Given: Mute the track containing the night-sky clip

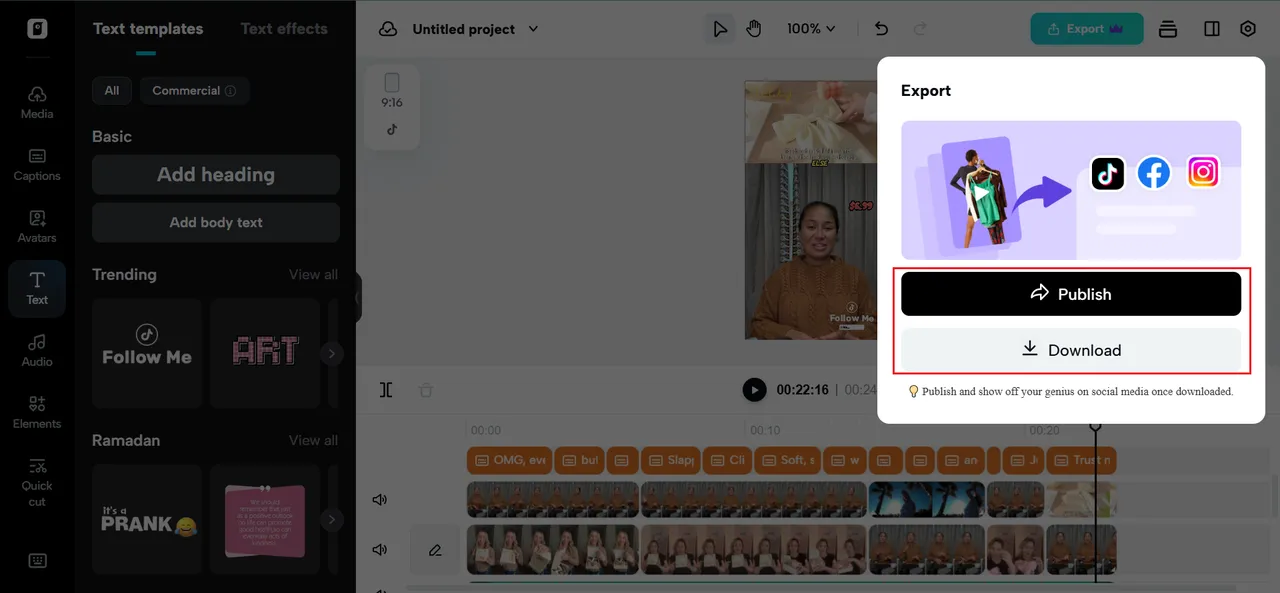Looking at the screenshot, I should pos(380,500).
